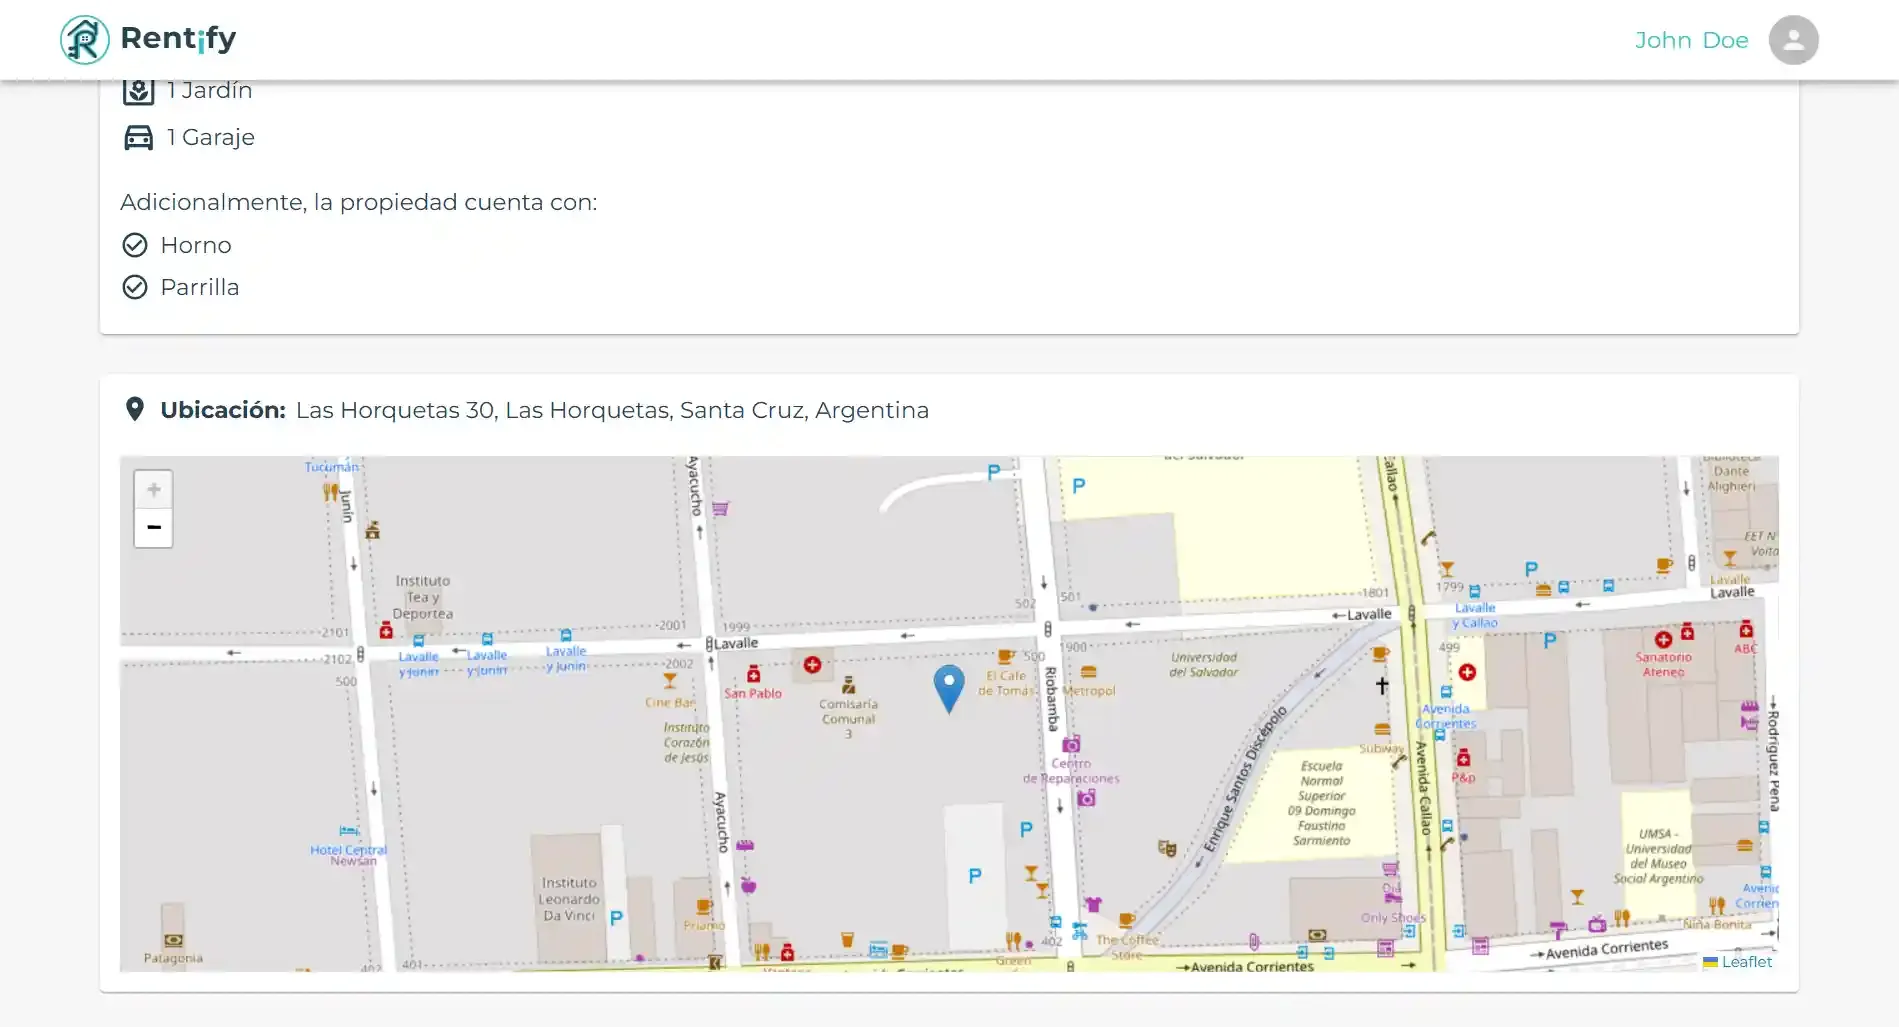Click the John Doe username link
The height and width of the screenshot is (1027, 1899).
pyautogui.click(x=1691, y=40)
